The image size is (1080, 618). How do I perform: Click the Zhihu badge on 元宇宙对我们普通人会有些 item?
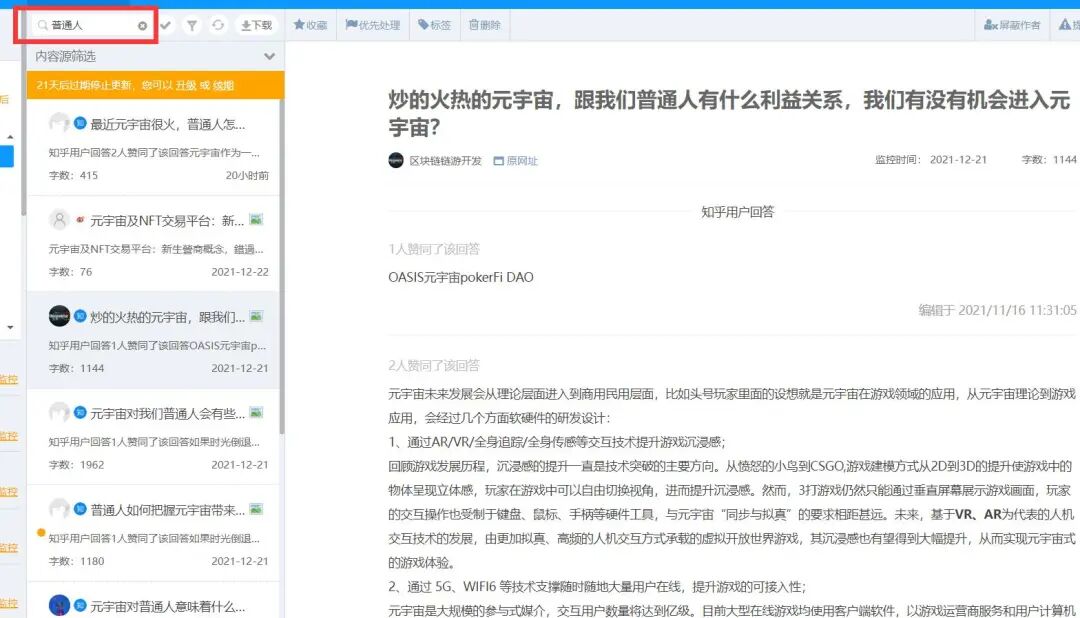[80, 413]
